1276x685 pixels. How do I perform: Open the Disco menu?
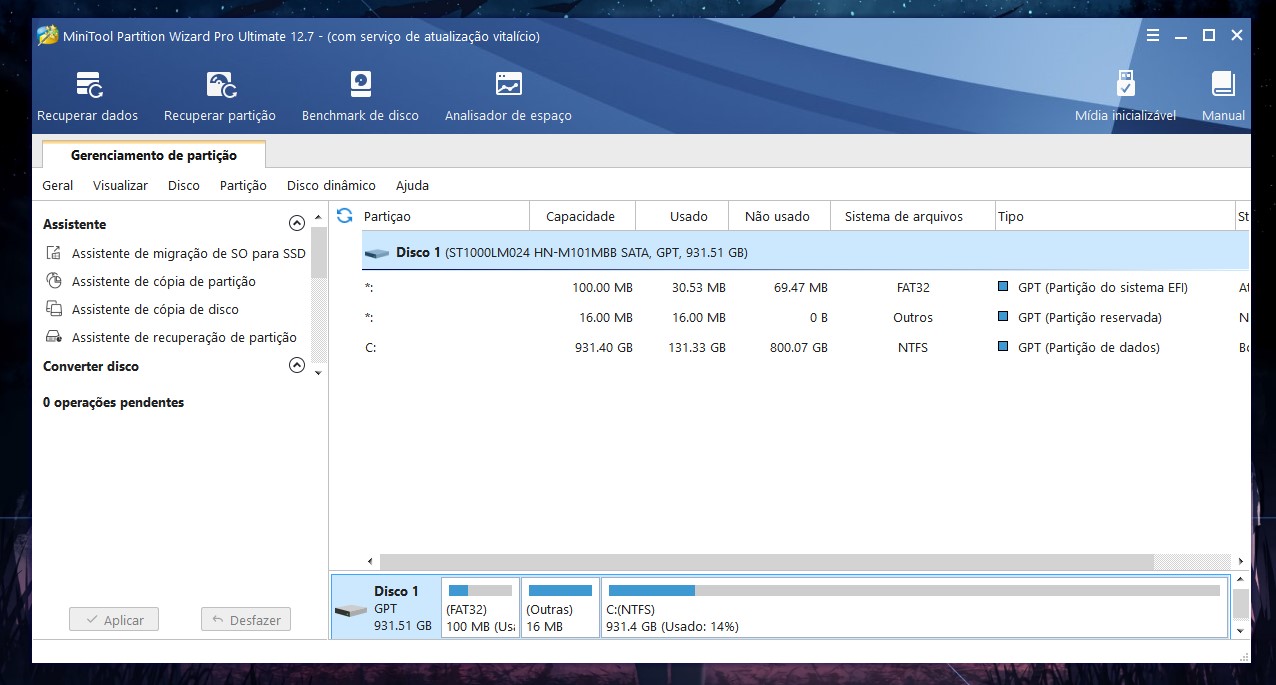[184, 186]
